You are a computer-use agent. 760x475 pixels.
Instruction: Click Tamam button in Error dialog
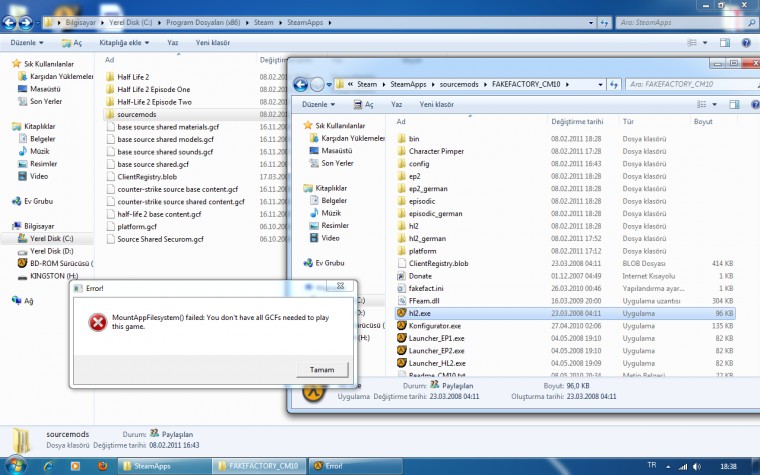point(322,369)
